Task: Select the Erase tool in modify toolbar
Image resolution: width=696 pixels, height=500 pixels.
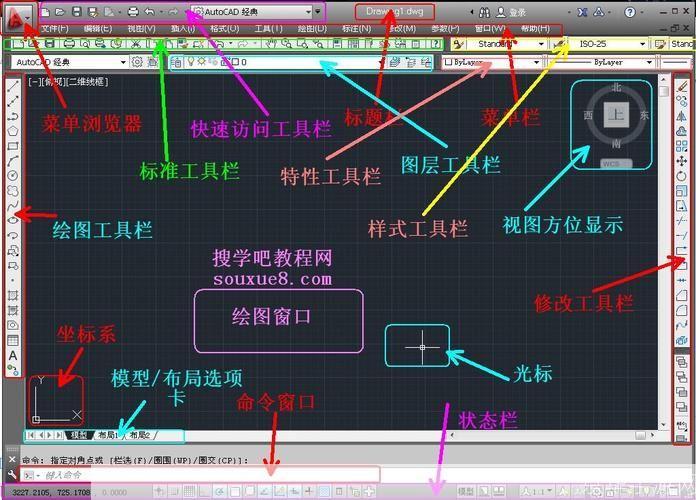Action: pyautogui.click(x=681, y=86)
